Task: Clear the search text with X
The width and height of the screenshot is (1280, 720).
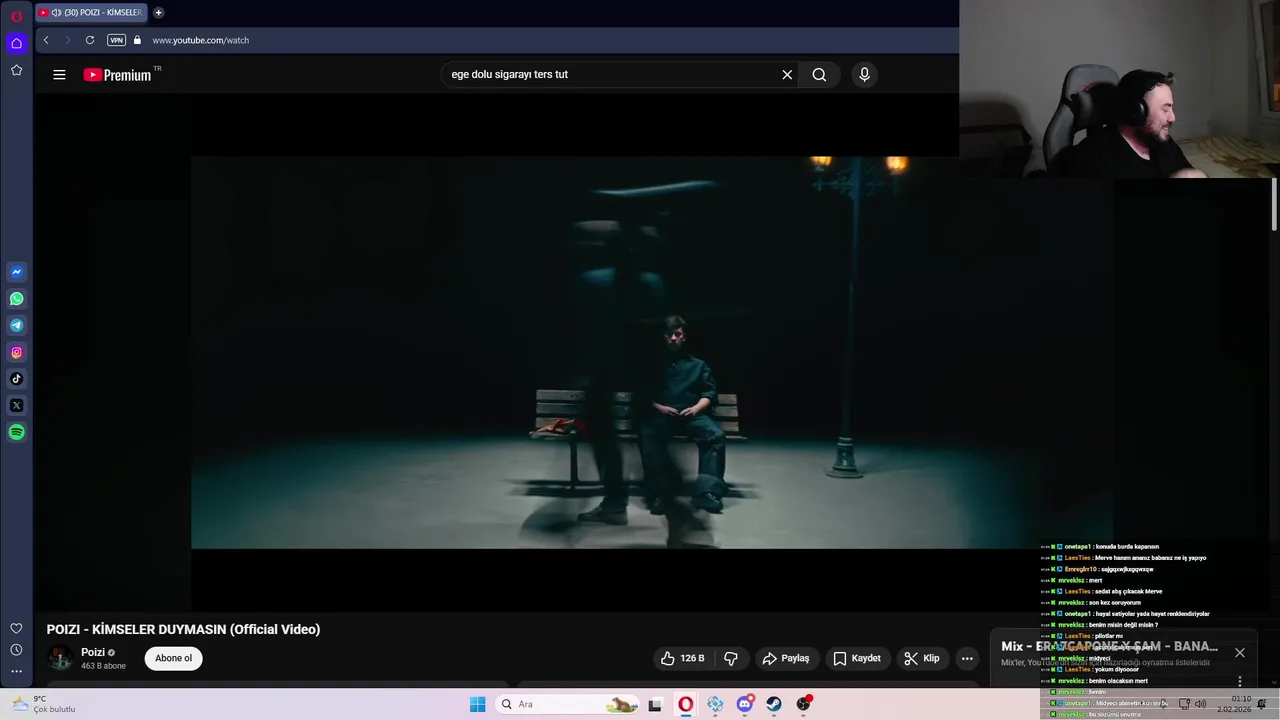Action: point(787,74)
